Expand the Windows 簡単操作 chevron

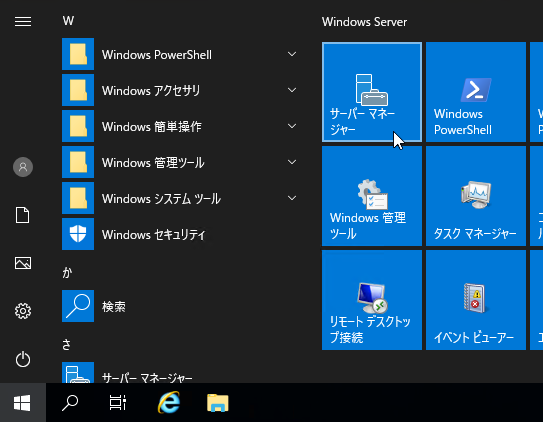(x=292, y=126)
